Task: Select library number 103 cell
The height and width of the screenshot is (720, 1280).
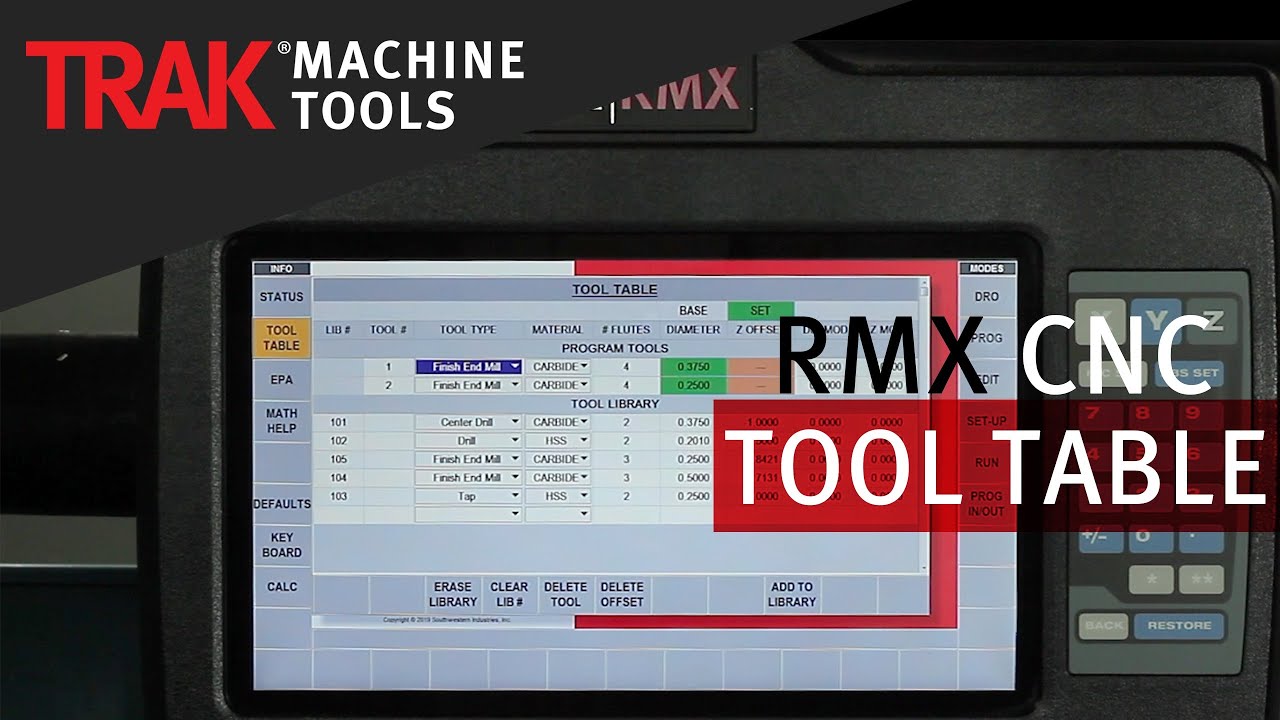Action: [x=338, y=496]
